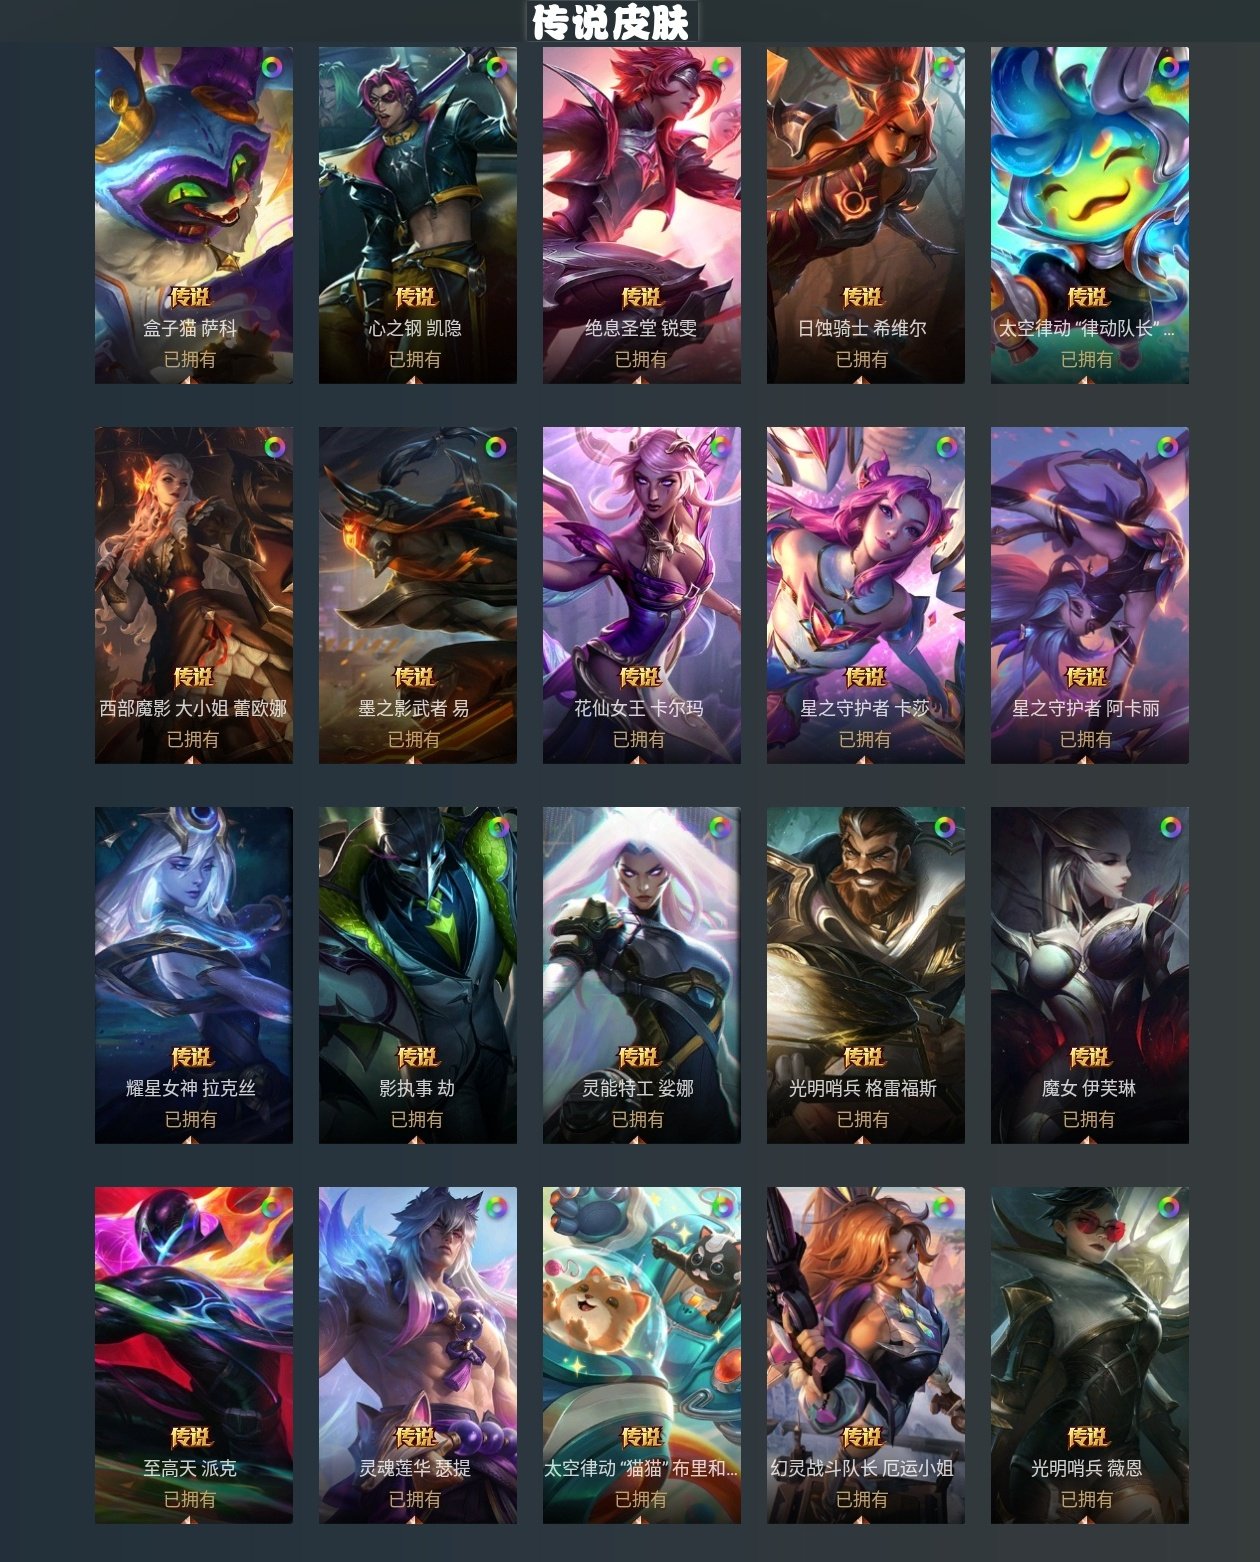Open the 花仙女王 卡尔玛 skin card
The height and width of the screenshot is (1562, 1260).
click(x=641, y=595)
